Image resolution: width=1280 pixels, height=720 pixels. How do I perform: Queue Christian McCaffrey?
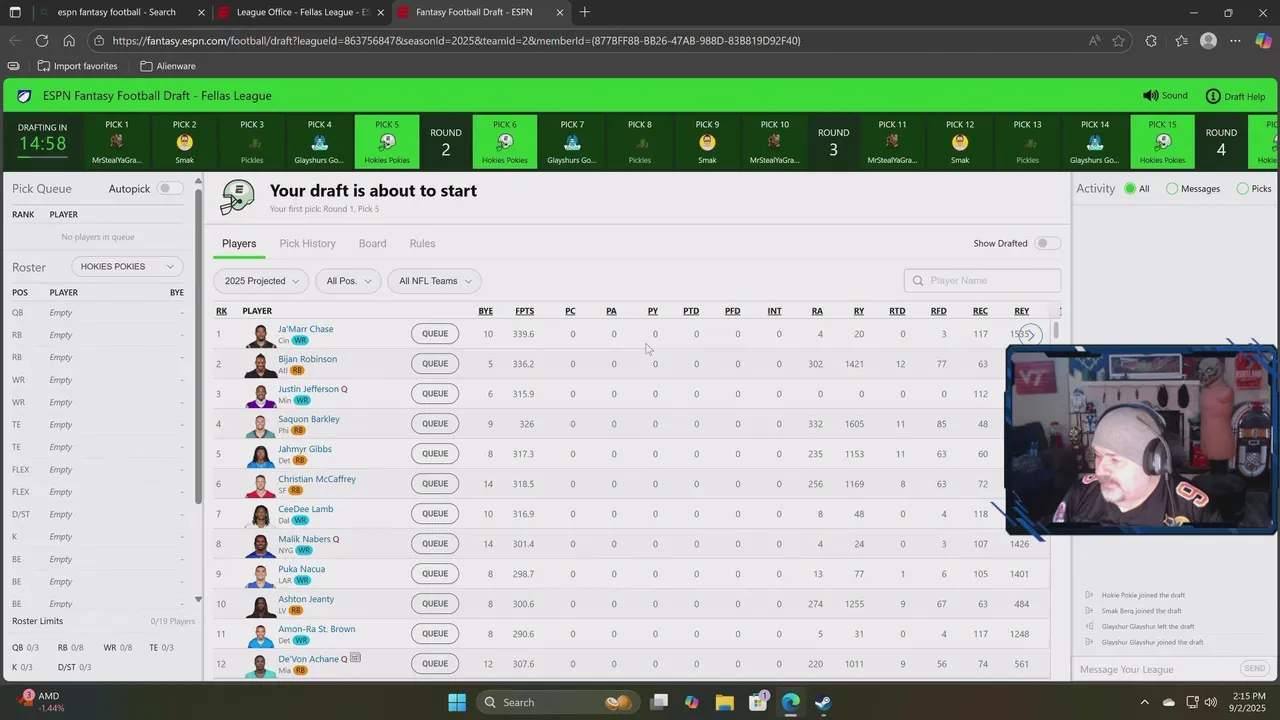435,484
